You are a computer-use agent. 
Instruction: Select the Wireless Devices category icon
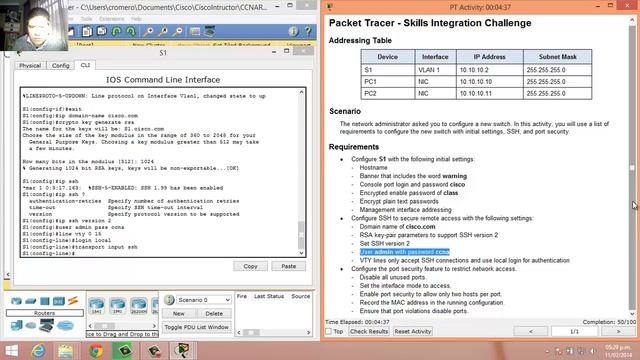coord(59,301)
